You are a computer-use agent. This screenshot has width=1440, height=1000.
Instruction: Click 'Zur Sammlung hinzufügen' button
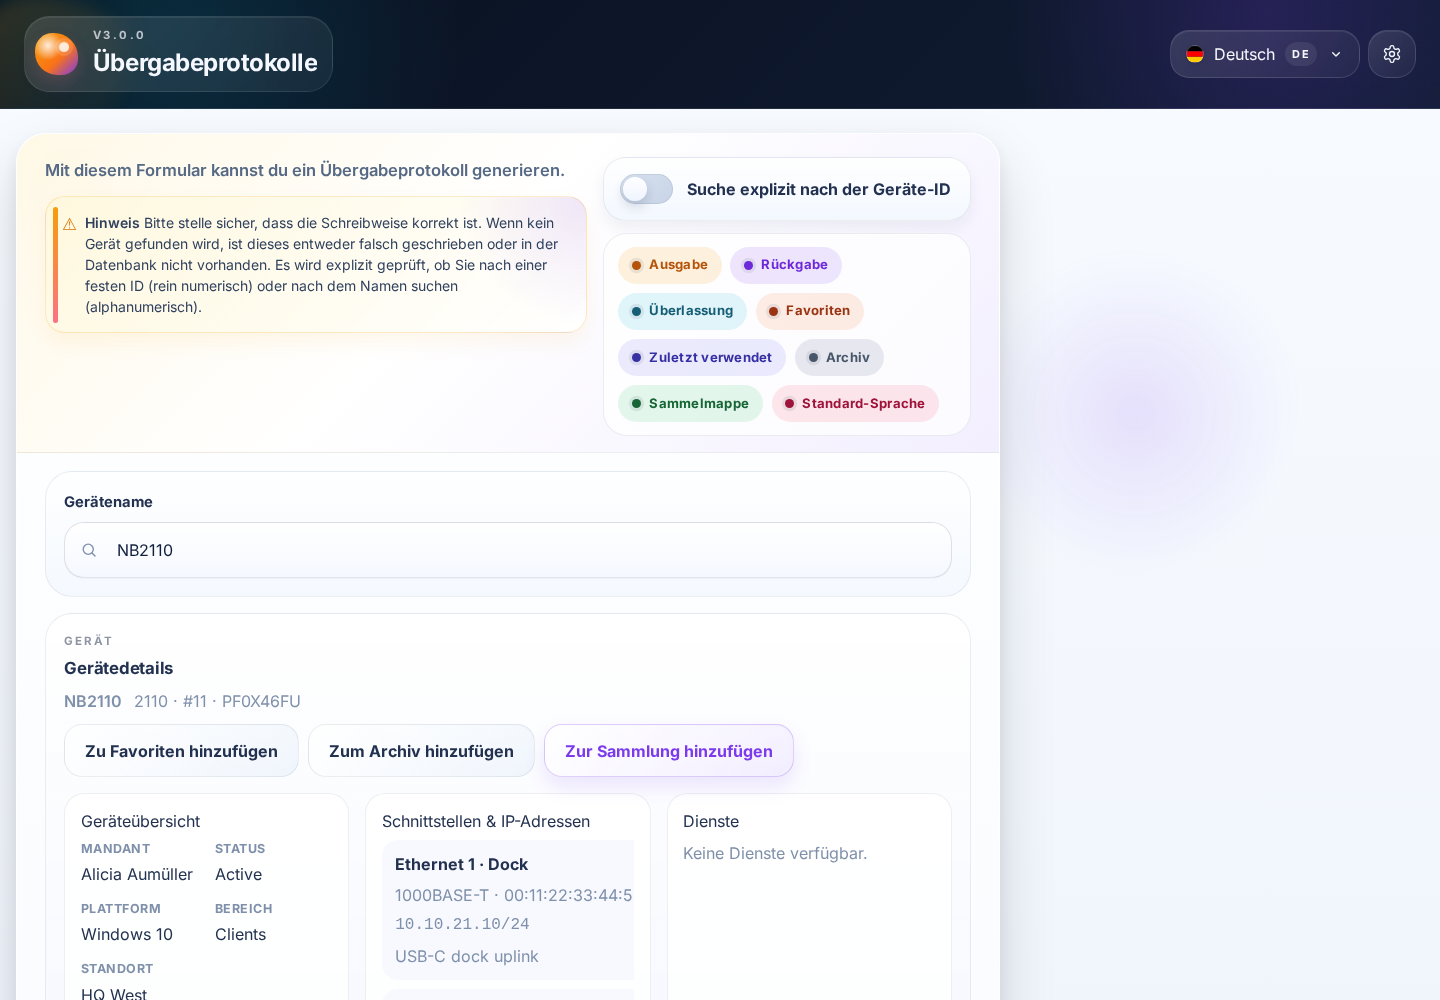(x=669, y=751)
